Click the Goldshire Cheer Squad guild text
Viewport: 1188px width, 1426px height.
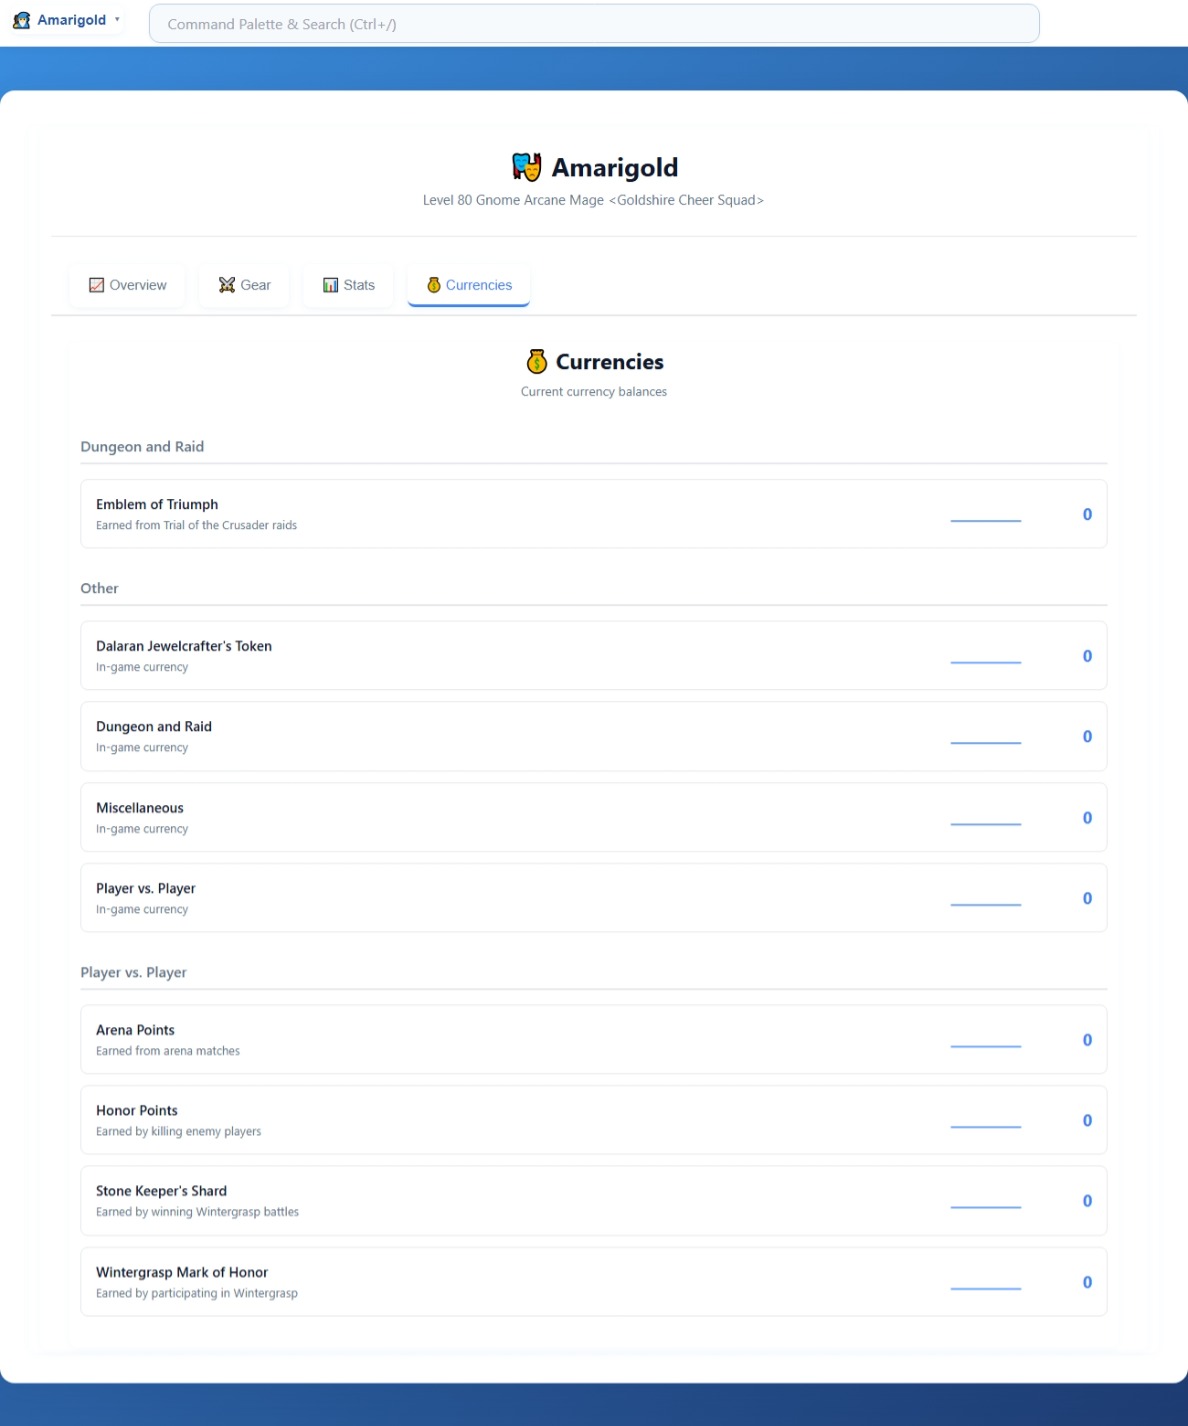[x=686, y=200]
